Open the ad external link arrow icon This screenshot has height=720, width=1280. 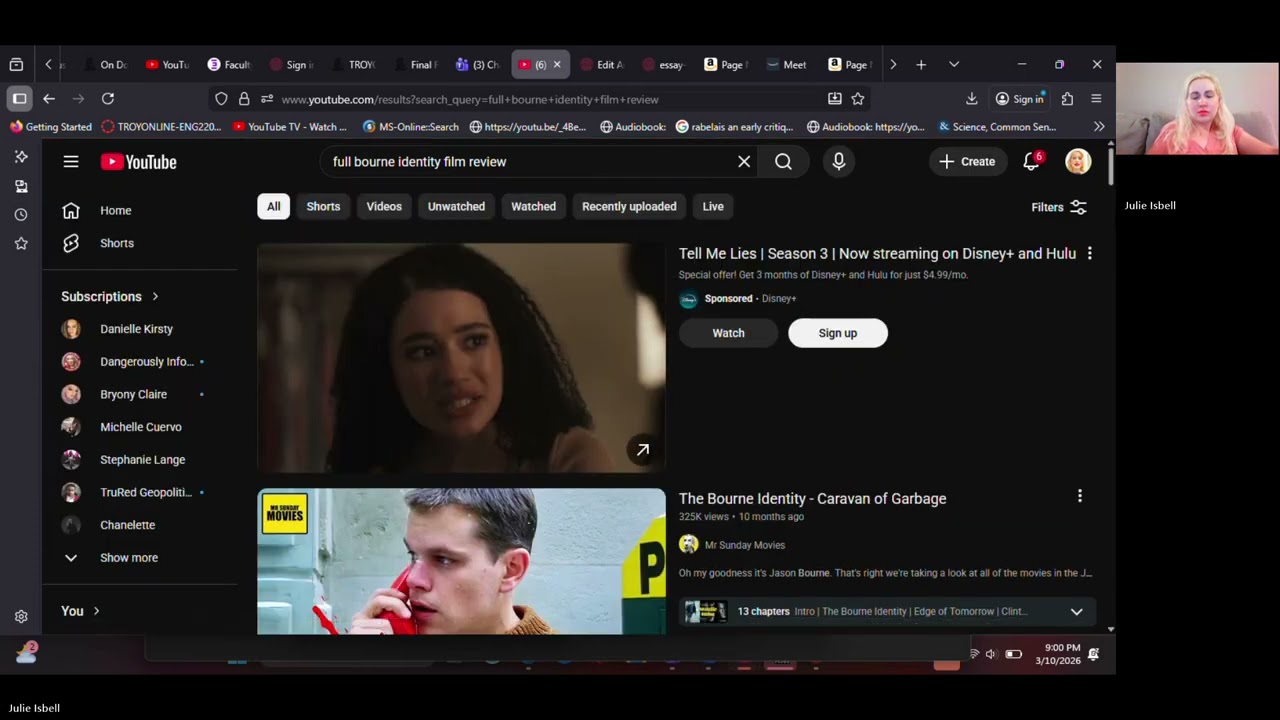643,450
